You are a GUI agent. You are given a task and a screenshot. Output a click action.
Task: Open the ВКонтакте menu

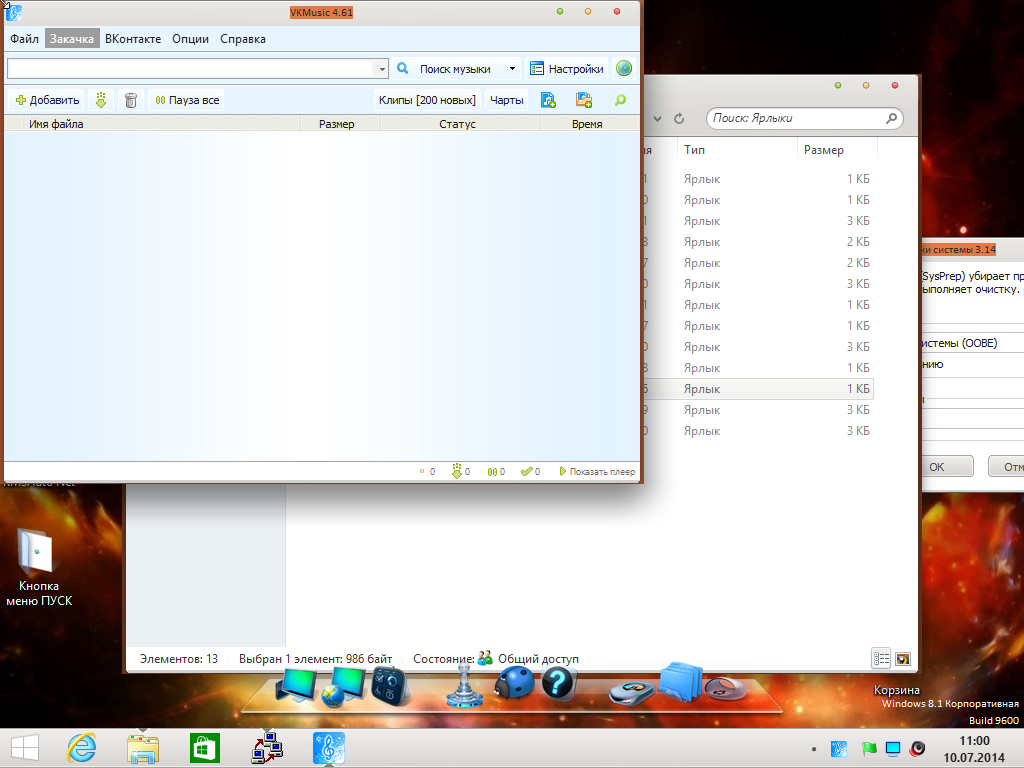tap(133, 39)
